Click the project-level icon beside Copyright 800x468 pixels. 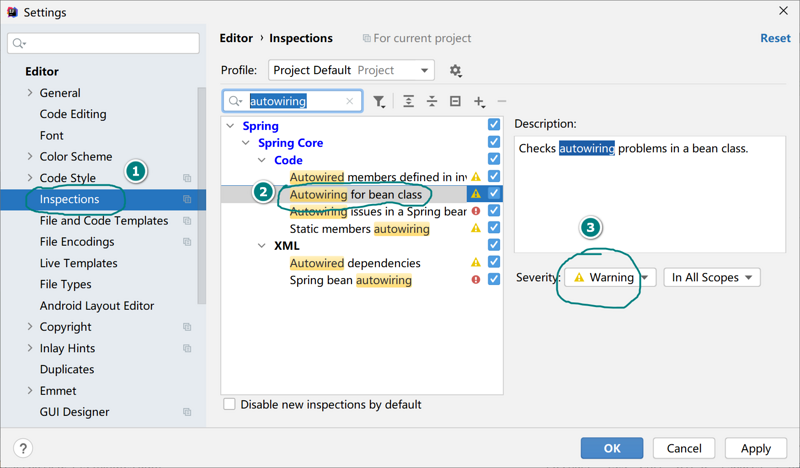[x=187, y=327]
